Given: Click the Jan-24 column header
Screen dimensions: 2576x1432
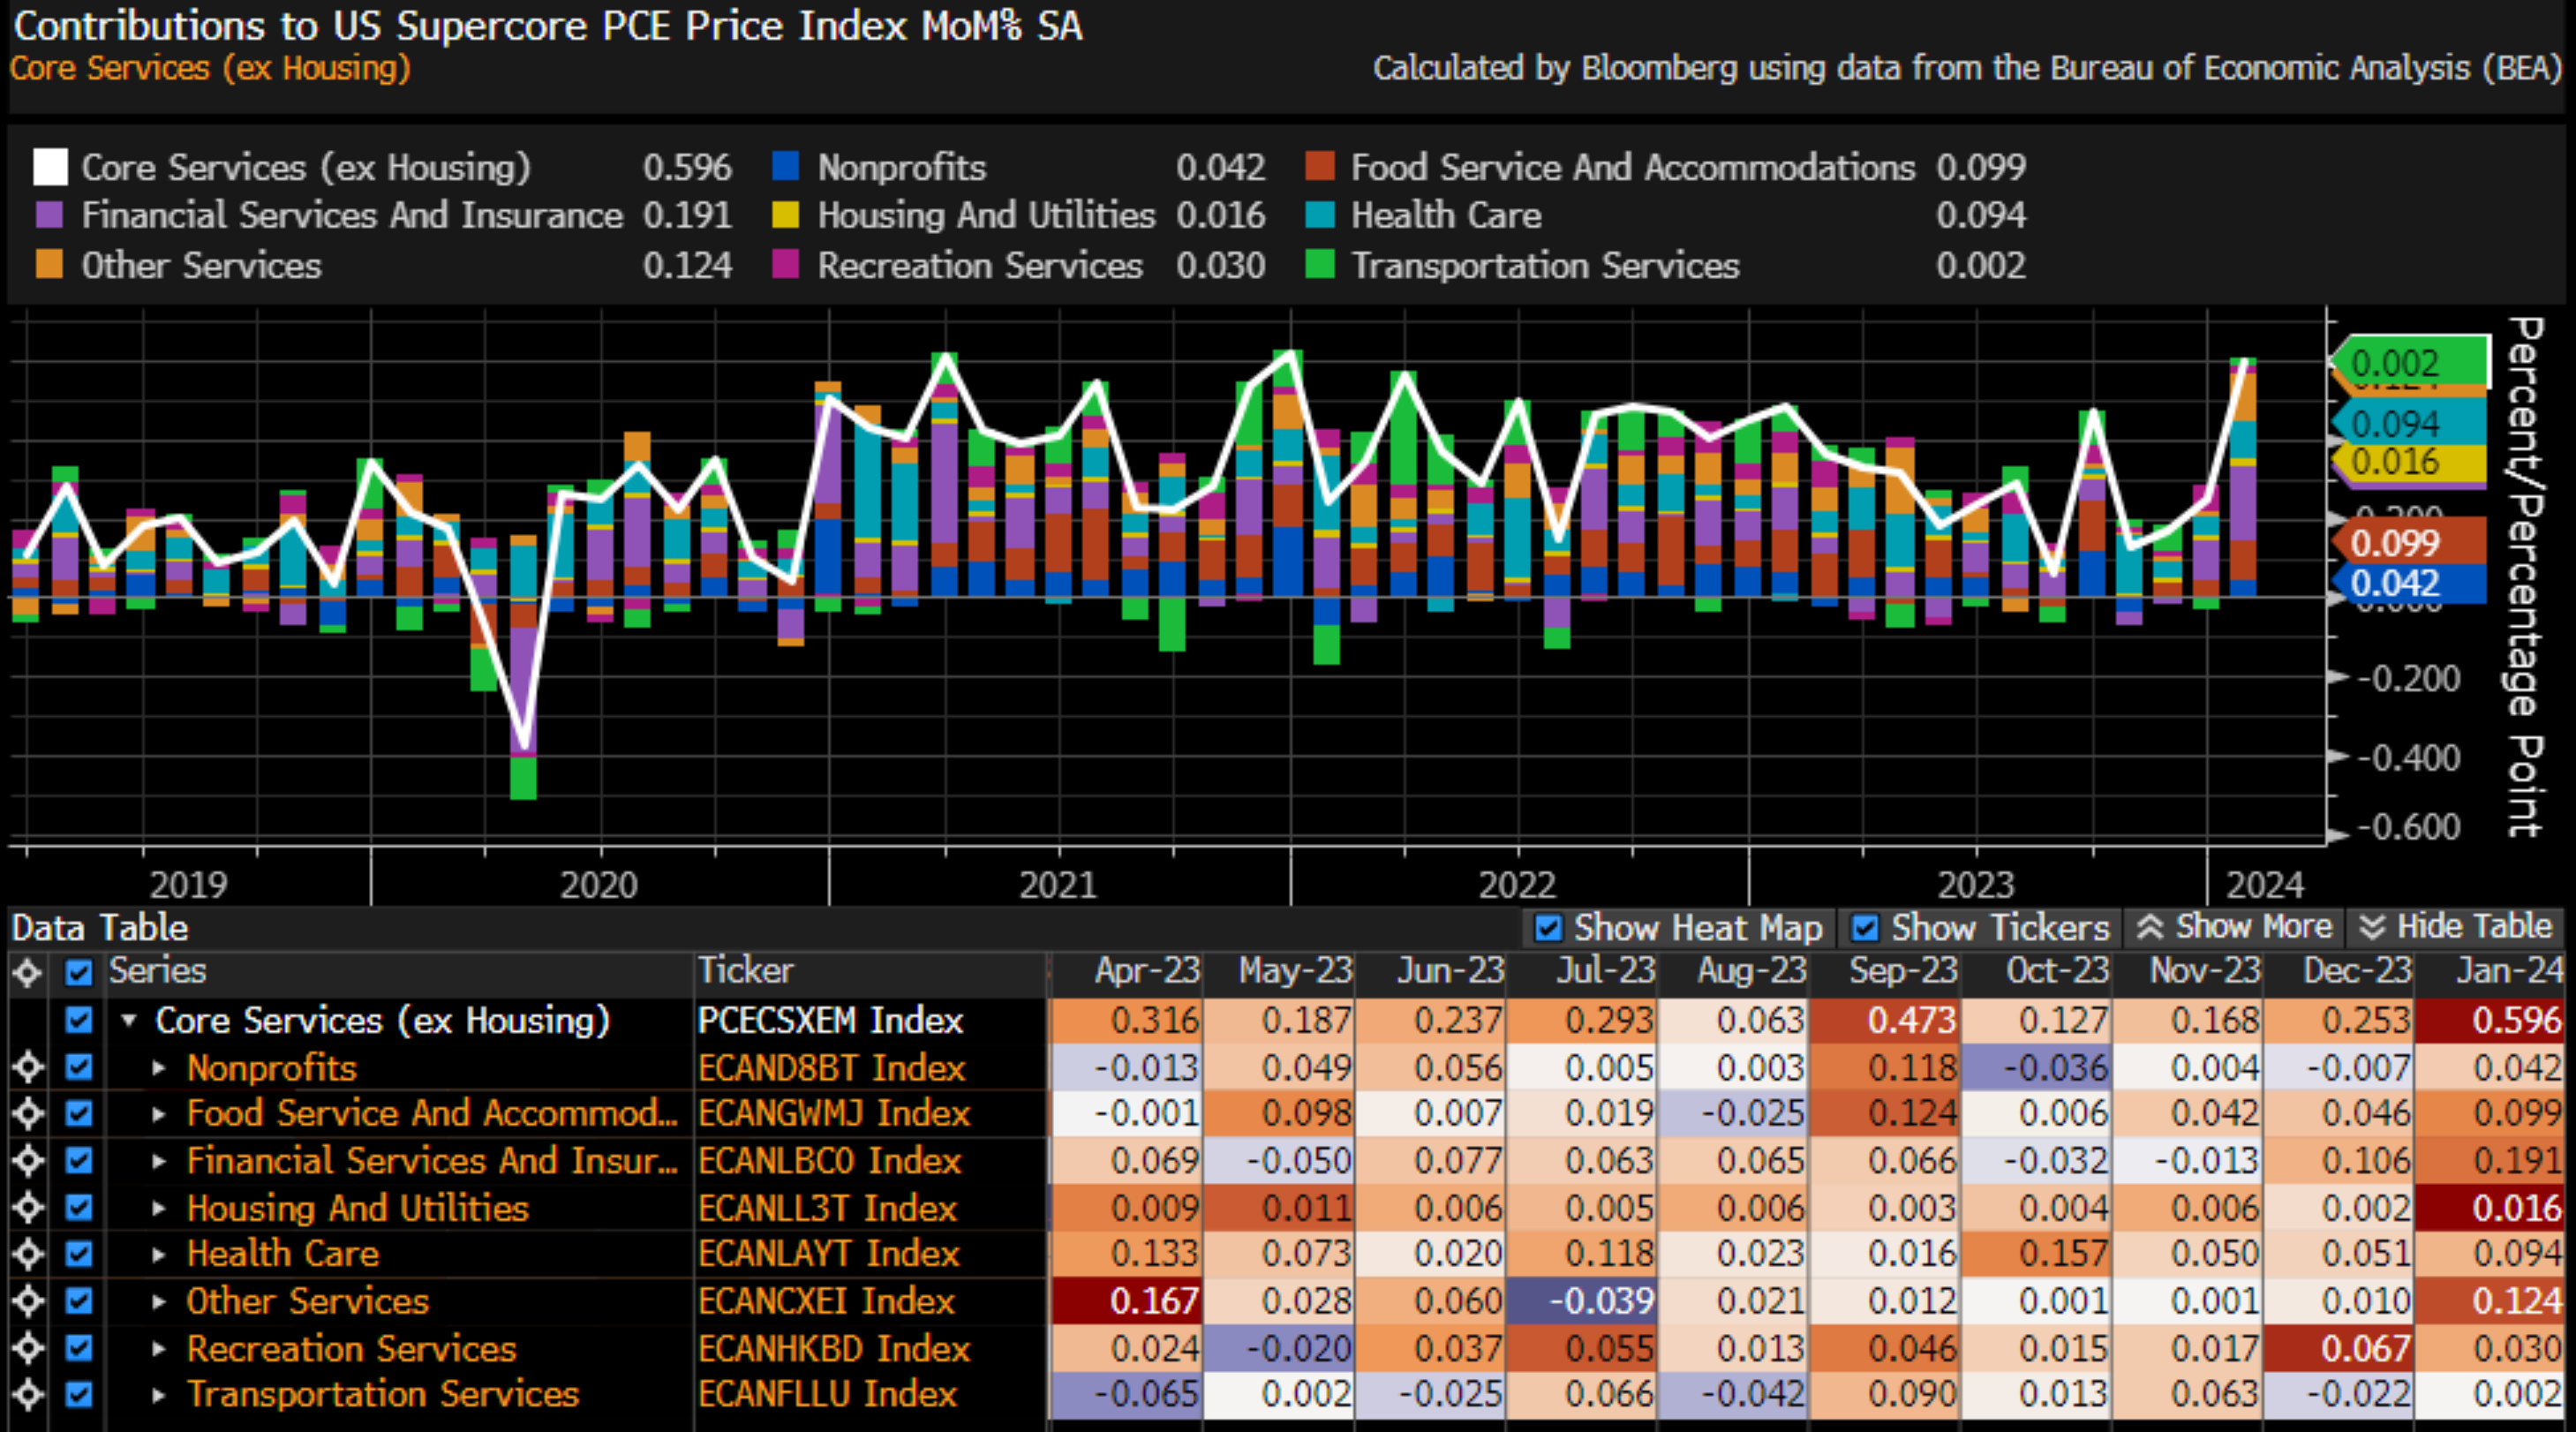Looking at the screenshot, I should (x=2508, y=970).
